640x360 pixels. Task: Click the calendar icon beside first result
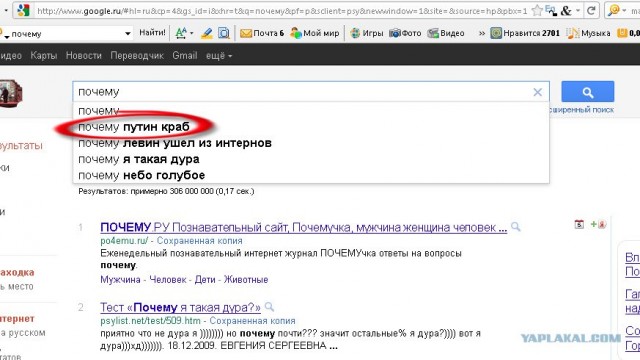[x=579, y=224]
